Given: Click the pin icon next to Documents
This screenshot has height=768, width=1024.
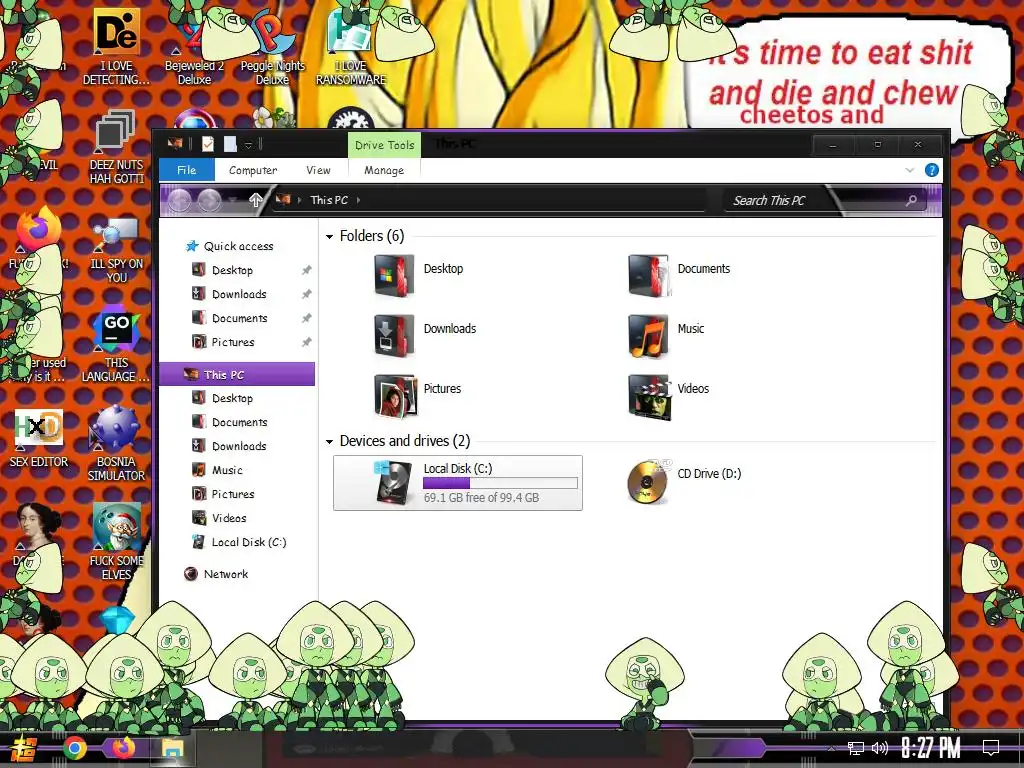Looking at the screenshot, I should pos(306,318).
